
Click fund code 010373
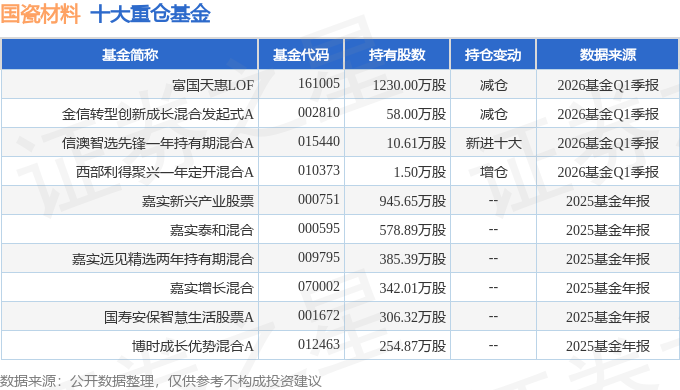[319, 170]
